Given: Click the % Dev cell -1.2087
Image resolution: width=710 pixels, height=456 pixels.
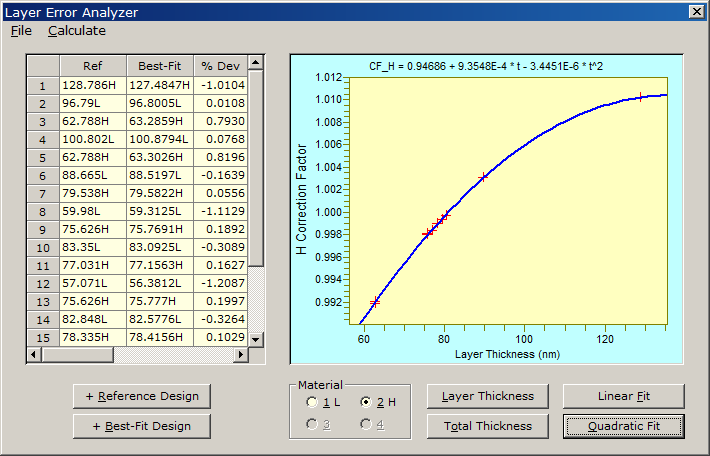Looking at the screenshot, I should click(x=221, y=283).
